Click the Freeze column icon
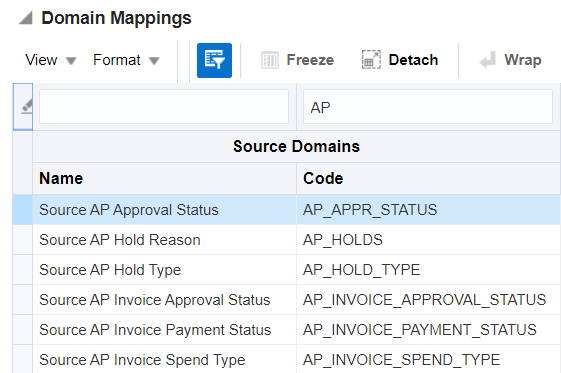The image size is (561, 373). point(270,60)
